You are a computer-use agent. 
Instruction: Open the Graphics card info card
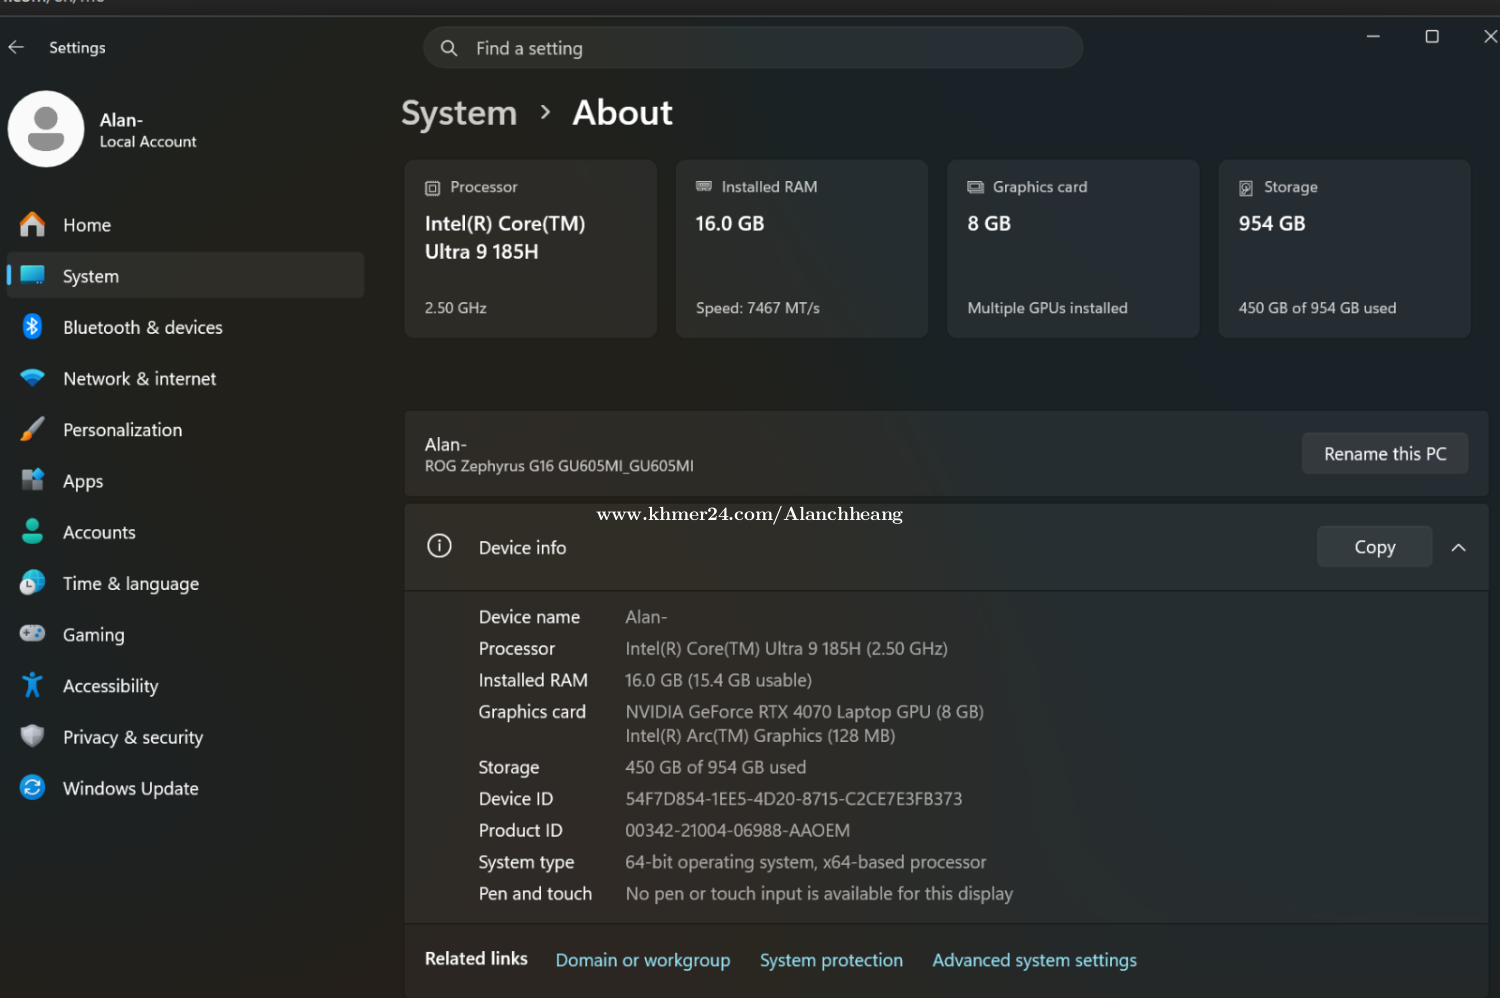[1073, 248]
